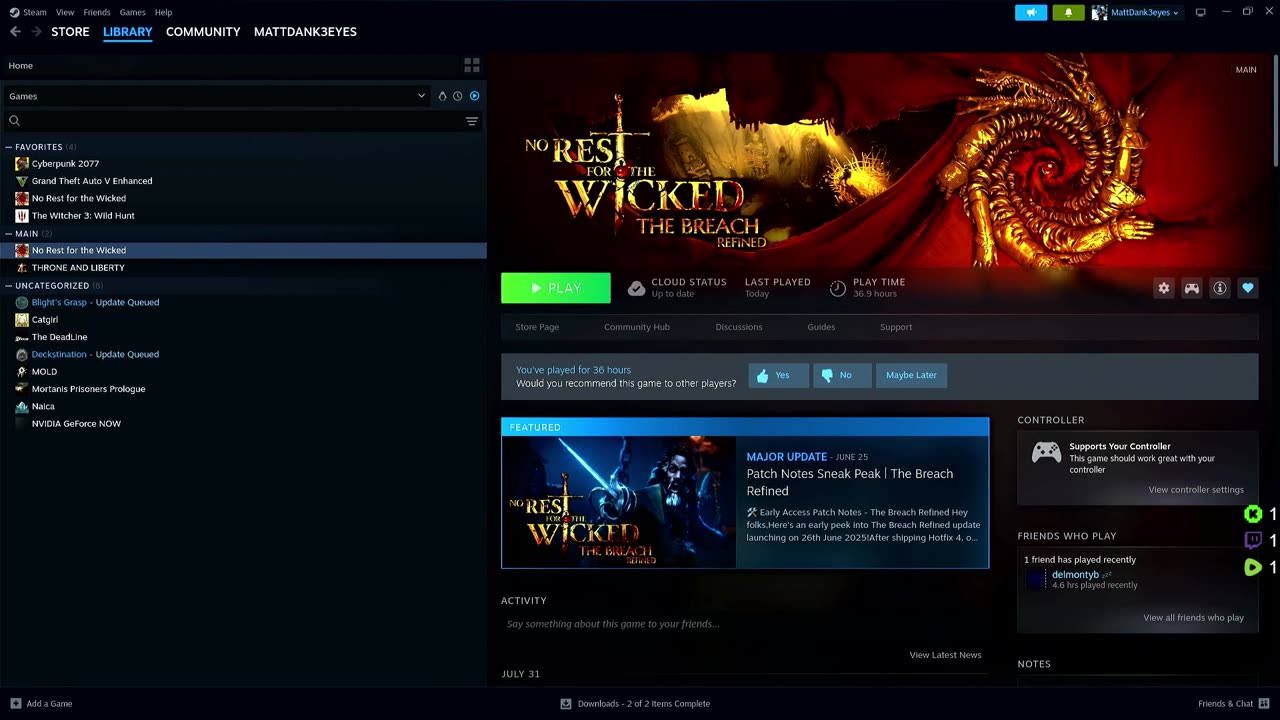Image resolution: width=1280 pixels, height=720 pixels.
Task: Select NVIDIA GeForce NOW
Action: 76,424
